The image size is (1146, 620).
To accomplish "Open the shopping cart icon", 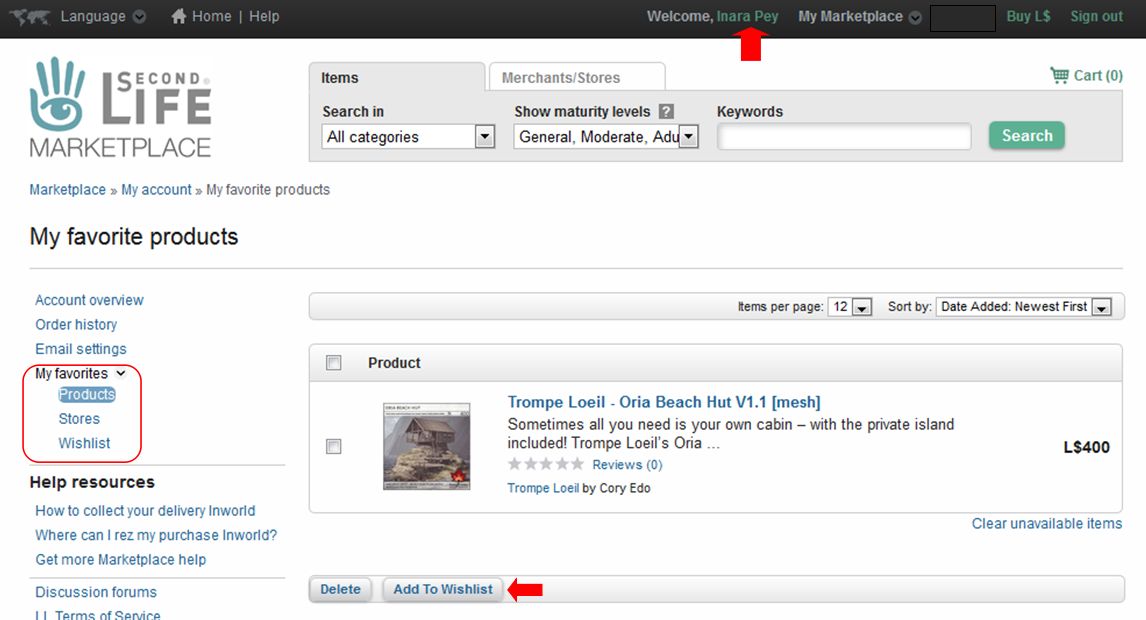I will tap(1059, 75).
